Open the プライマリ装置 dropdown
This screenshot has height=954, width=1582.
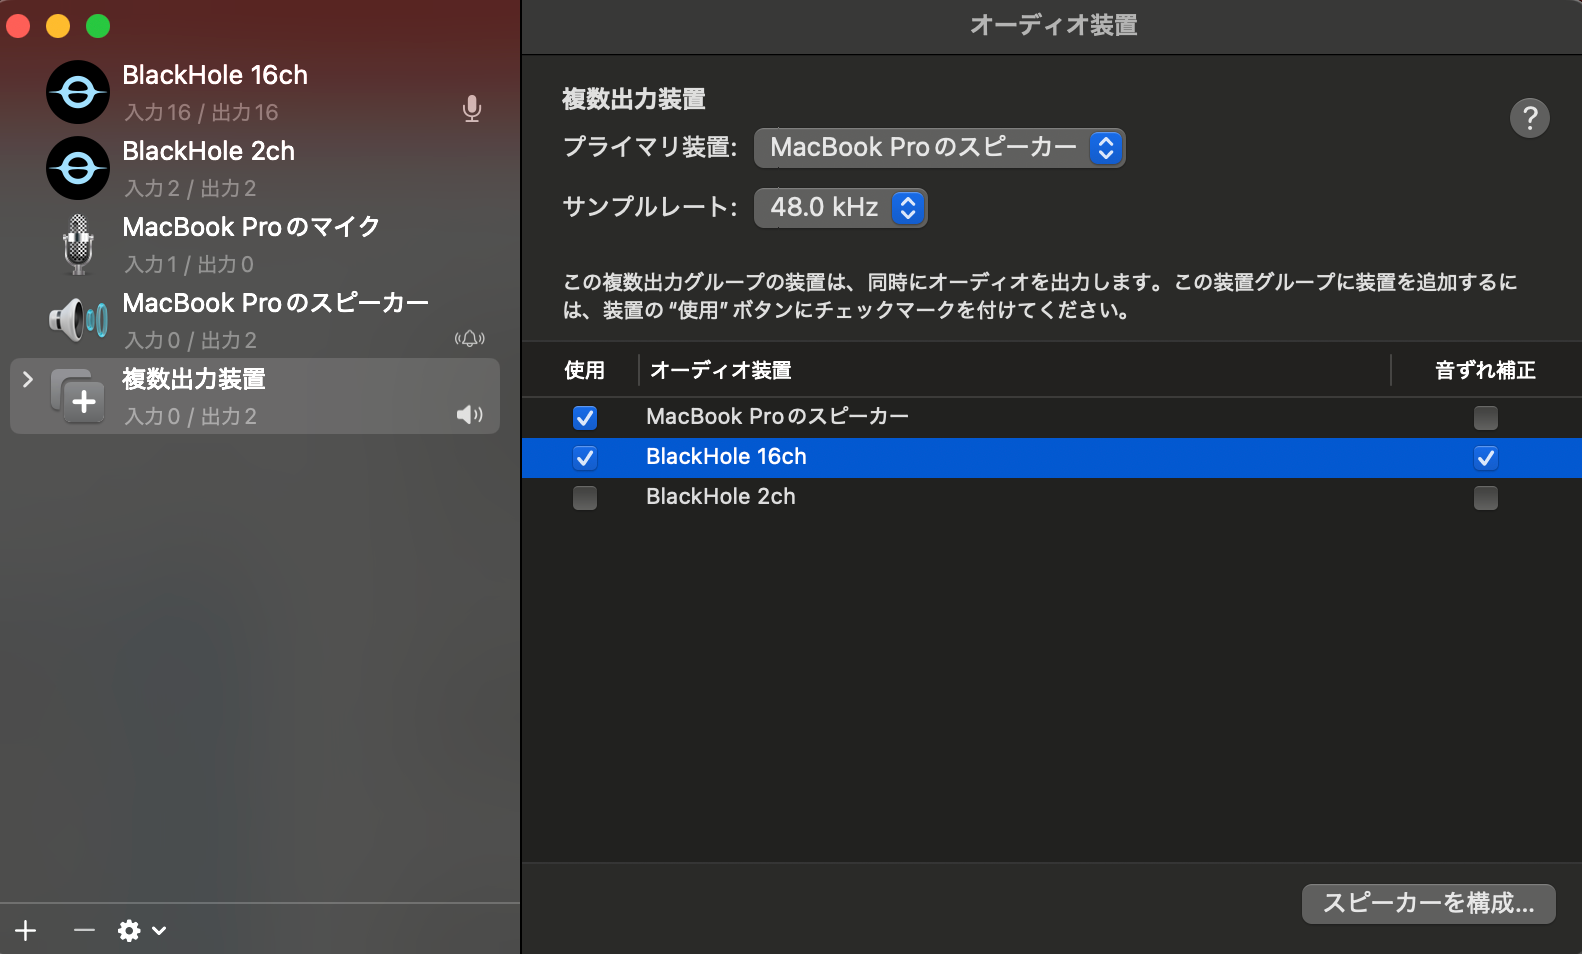[x=940, y=148]
